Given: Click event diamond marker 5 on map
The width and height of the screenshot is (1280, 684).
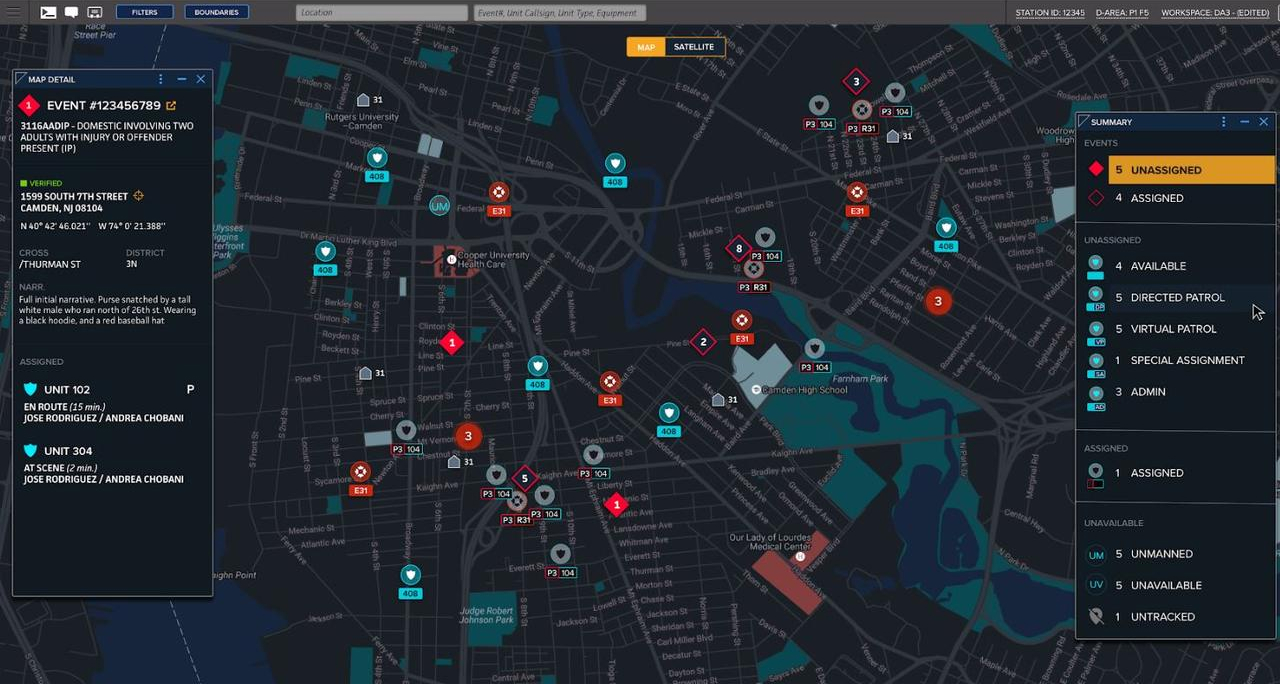Looking at the screenshot, I should [x=524, y=478].
